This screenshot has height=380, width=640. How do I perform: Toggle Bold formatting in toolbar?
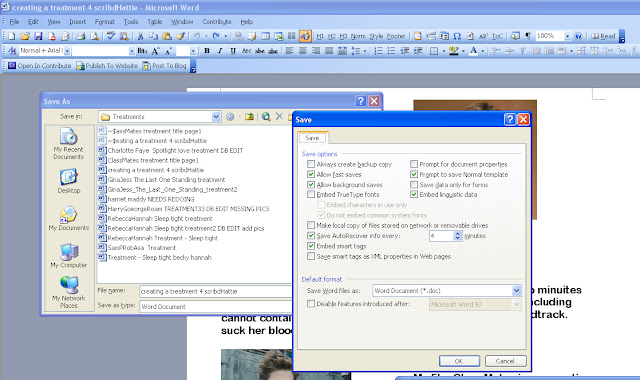pyautogui.click(x=207, y=51)
